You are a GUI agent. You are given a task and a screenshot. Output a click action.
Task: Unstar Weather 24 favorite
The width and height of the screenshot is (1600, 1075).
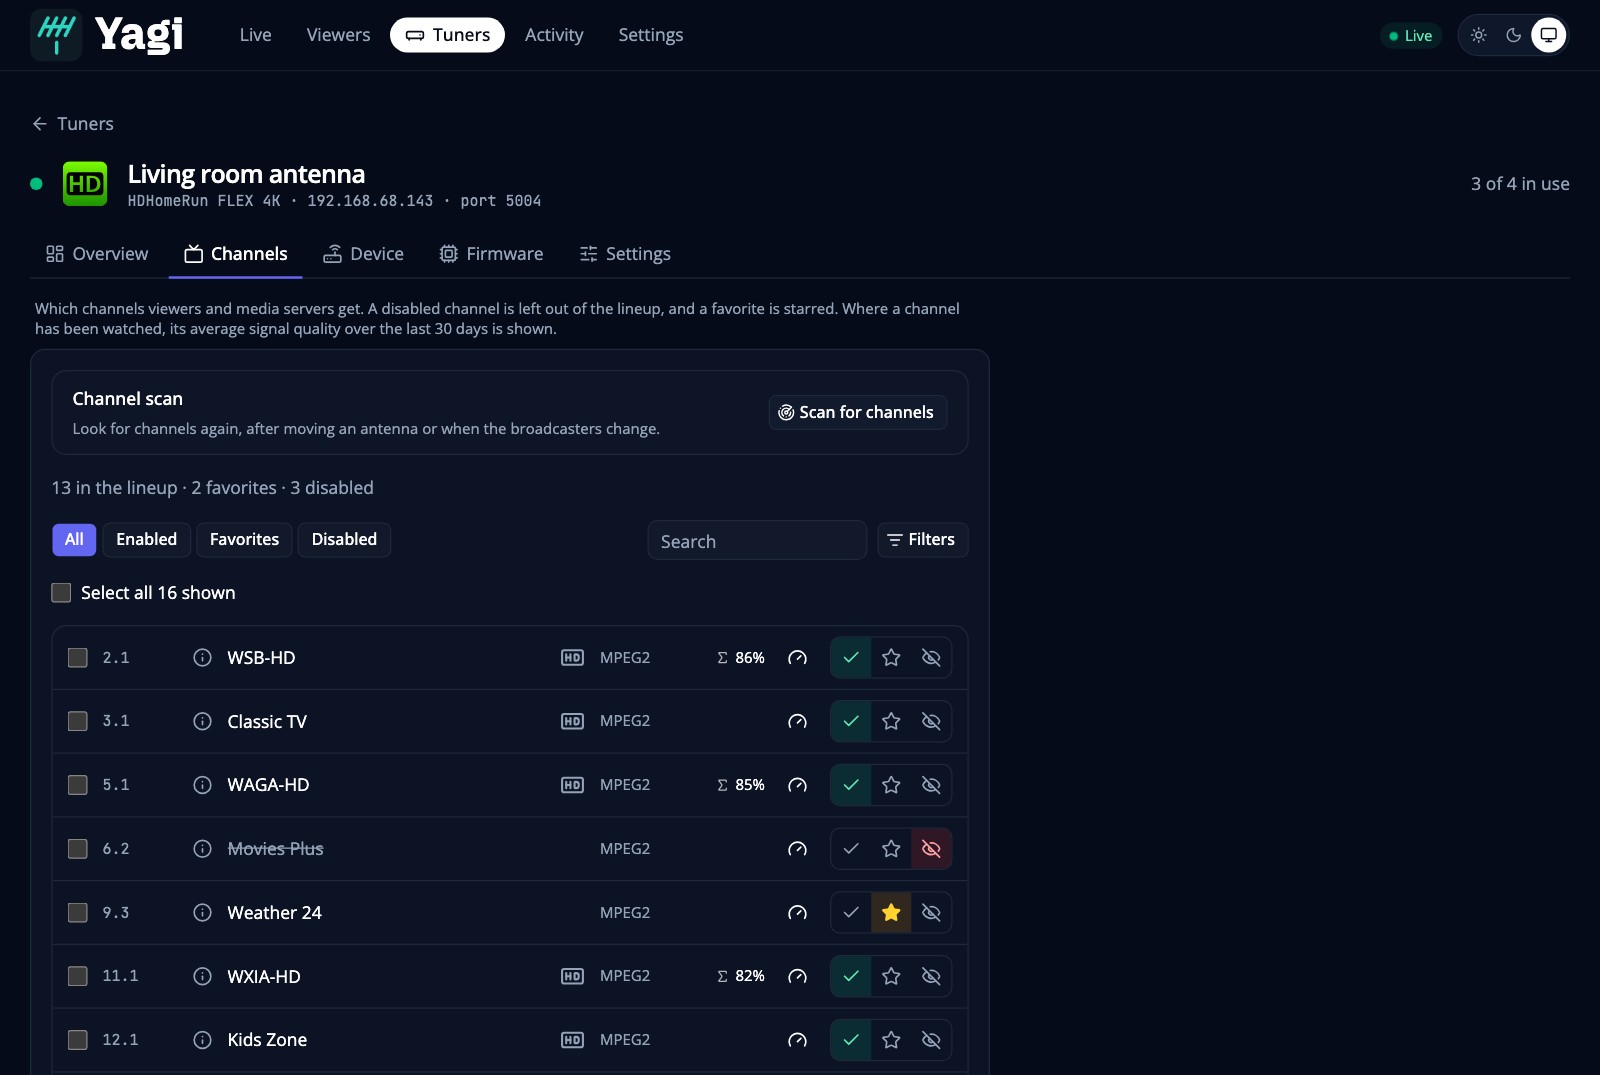(x=891, y=912)
